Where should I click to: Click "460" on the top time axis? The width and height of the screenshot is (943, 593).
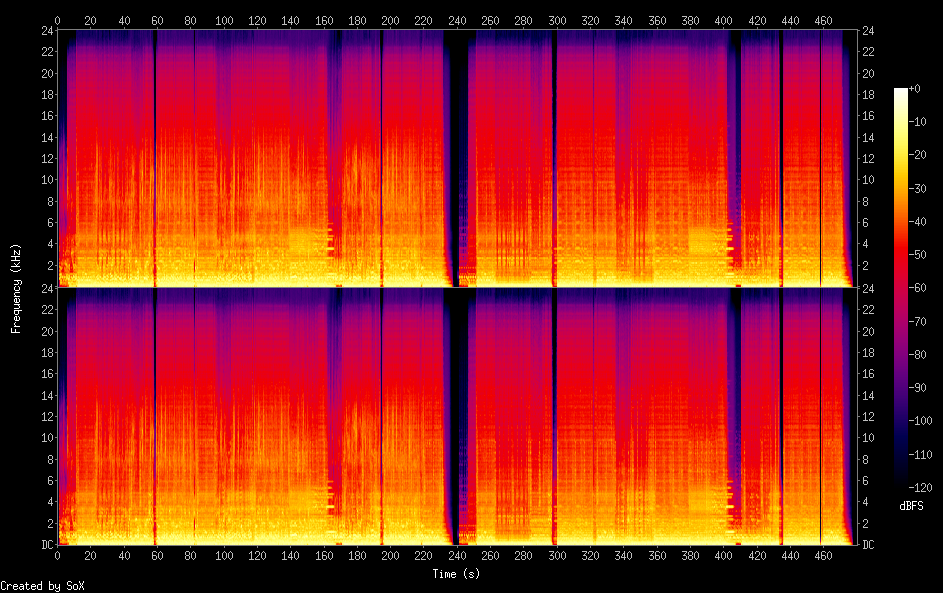pos(823,21)
